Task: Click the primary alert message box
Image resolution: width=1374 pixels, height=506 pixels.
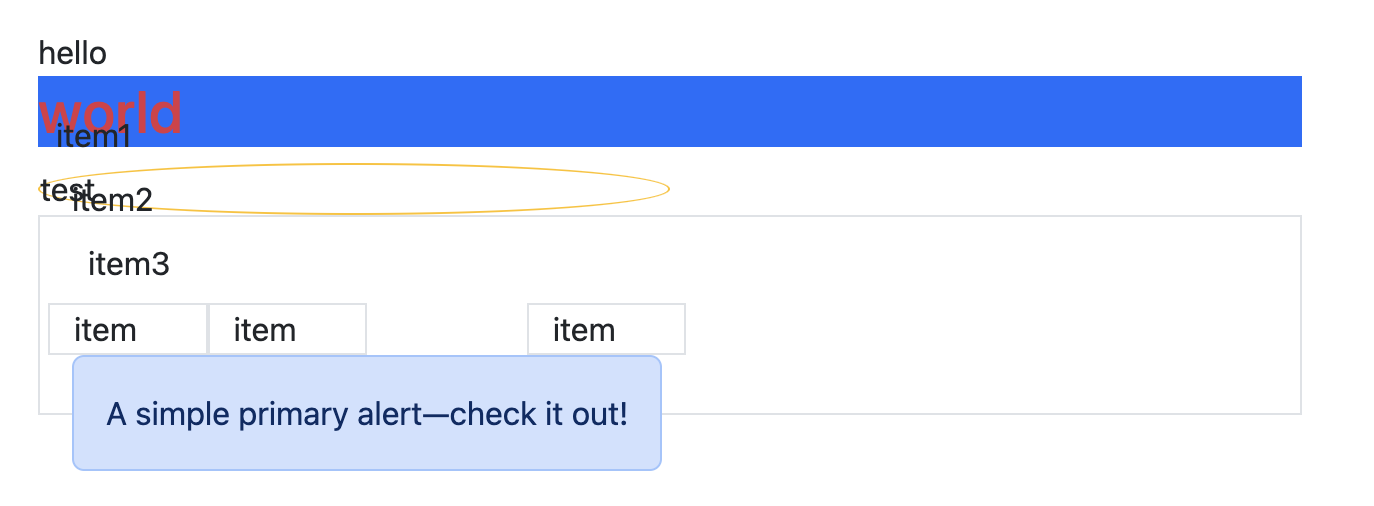Action: coord(367,413)
